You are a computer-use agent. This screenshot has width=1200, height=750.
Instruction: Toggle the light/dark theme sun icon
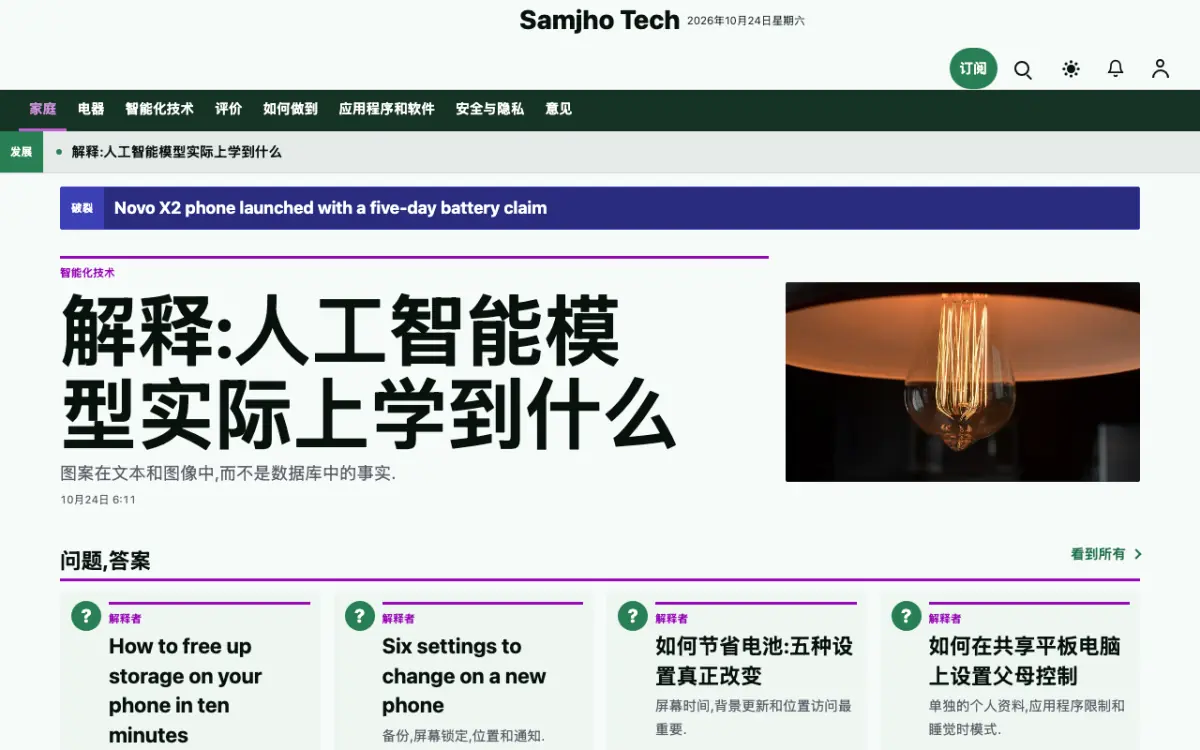[1071, 69]
